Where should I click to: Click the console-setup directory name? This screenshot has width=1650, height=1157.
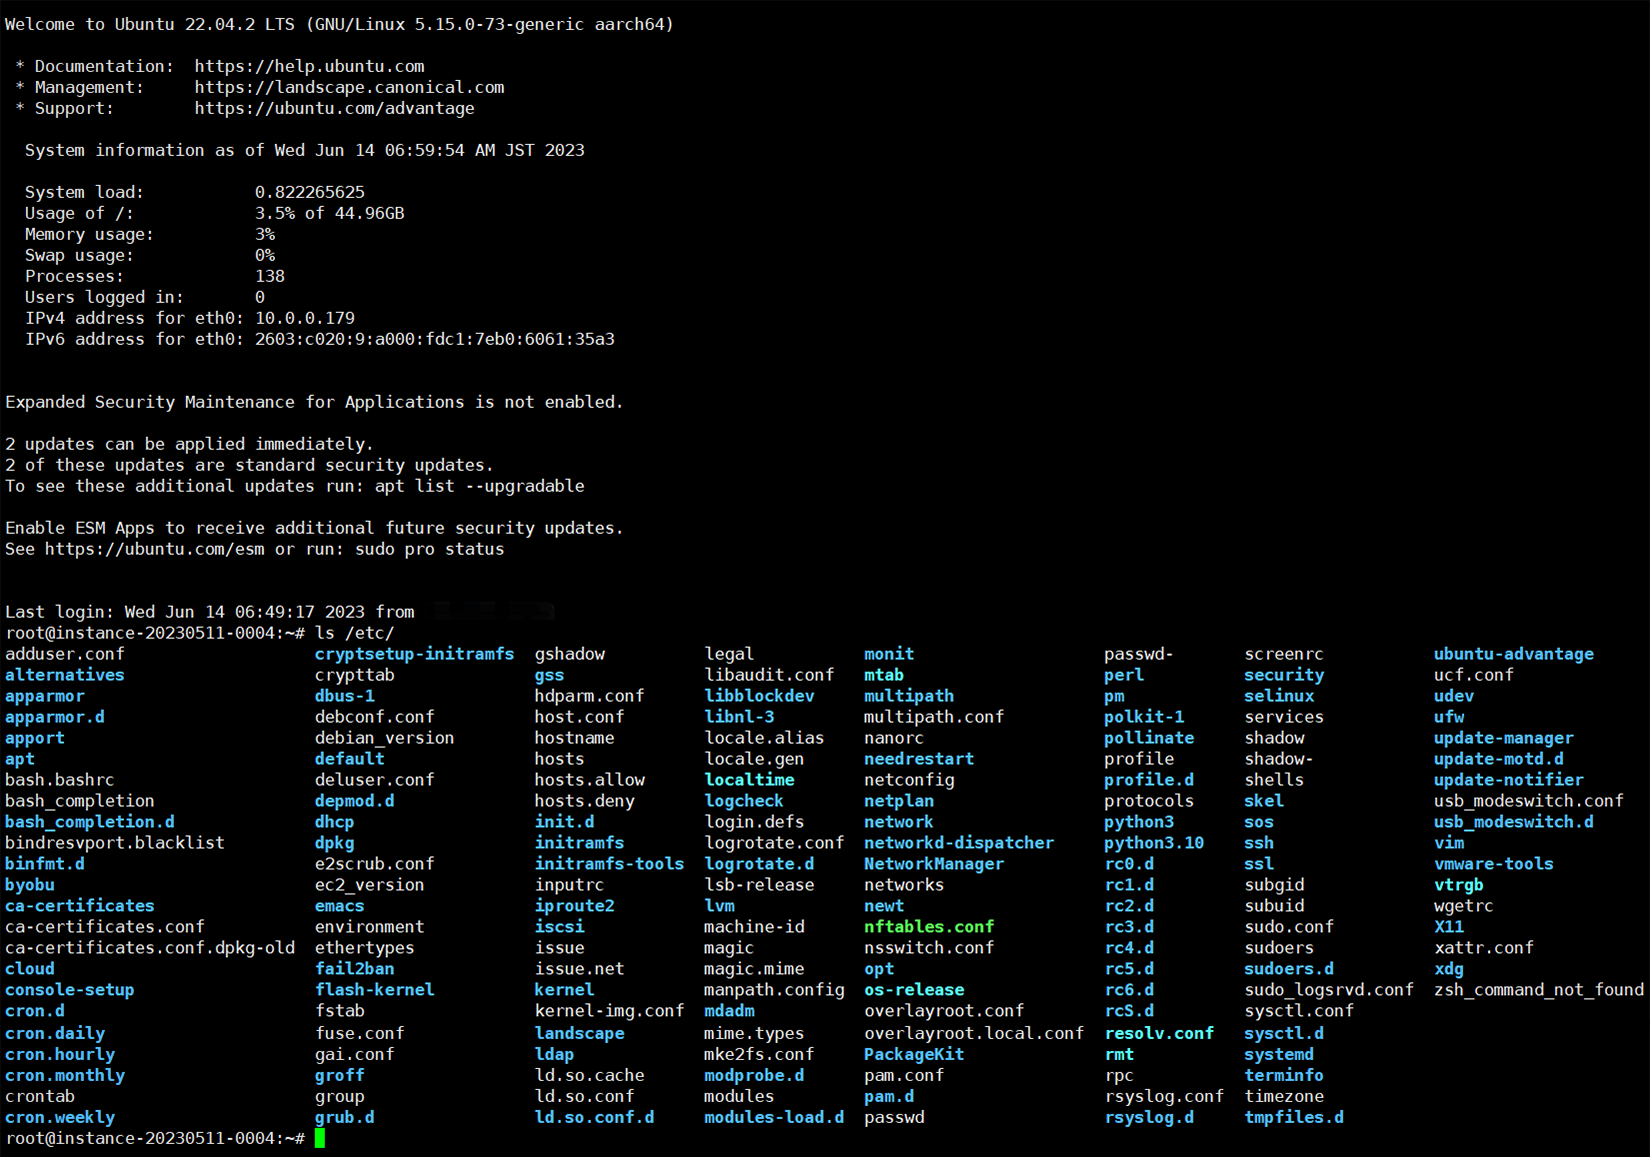coord(69,990)
